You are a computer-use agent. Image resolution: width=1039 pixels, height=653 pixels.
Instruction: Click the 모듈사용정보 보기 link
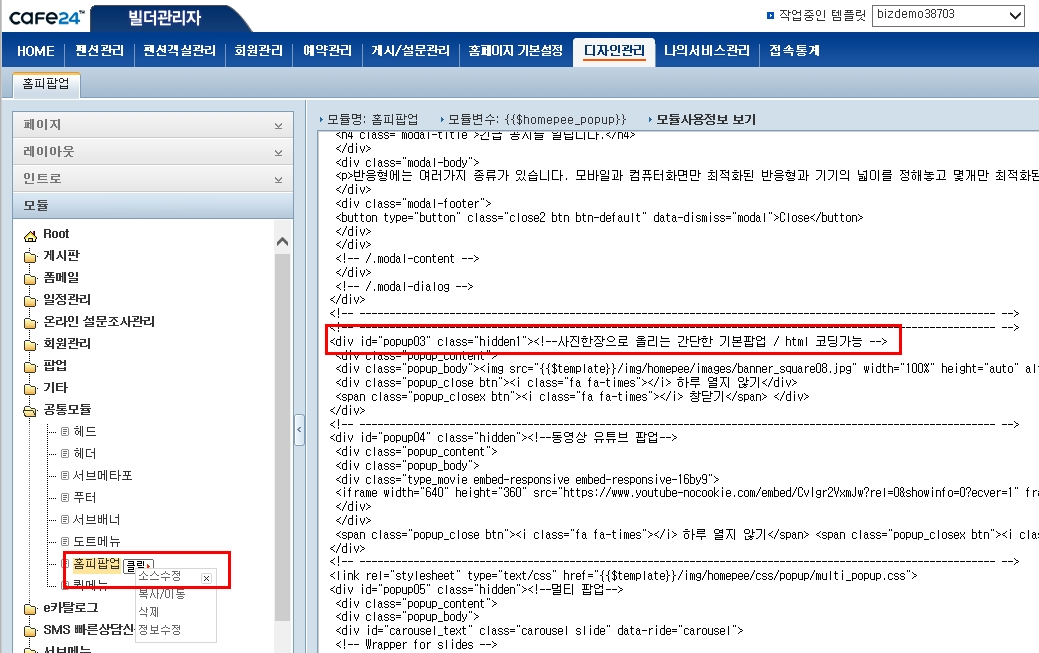(x=705, y=119)
